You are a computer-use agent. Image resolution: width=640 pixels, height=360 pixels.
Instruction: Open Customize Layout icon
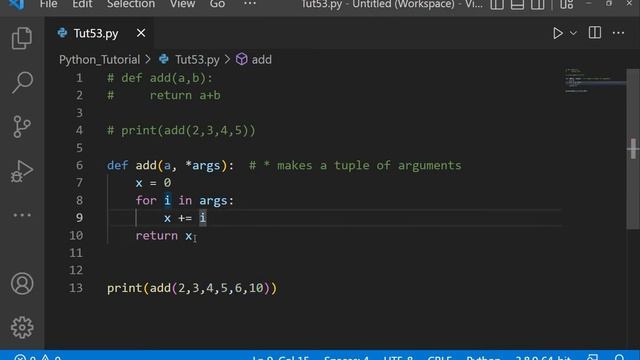(567, 4)
